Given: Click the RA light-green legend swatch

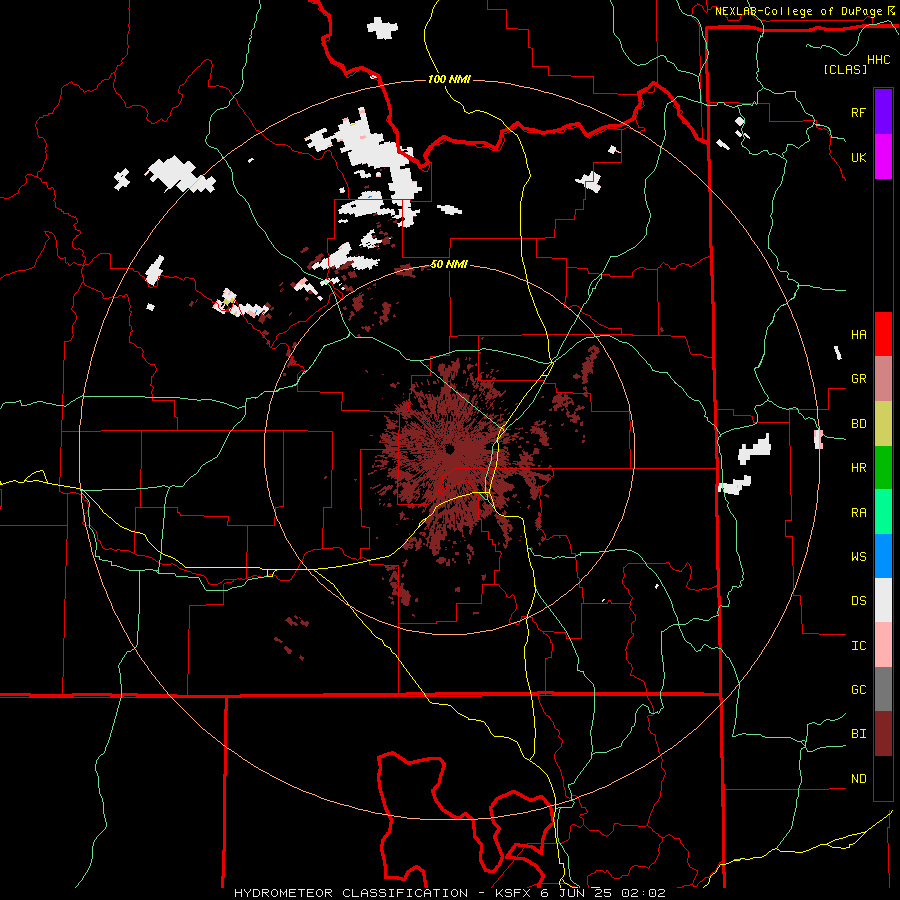Looking at the screenshot, I should tap(883, 512).
